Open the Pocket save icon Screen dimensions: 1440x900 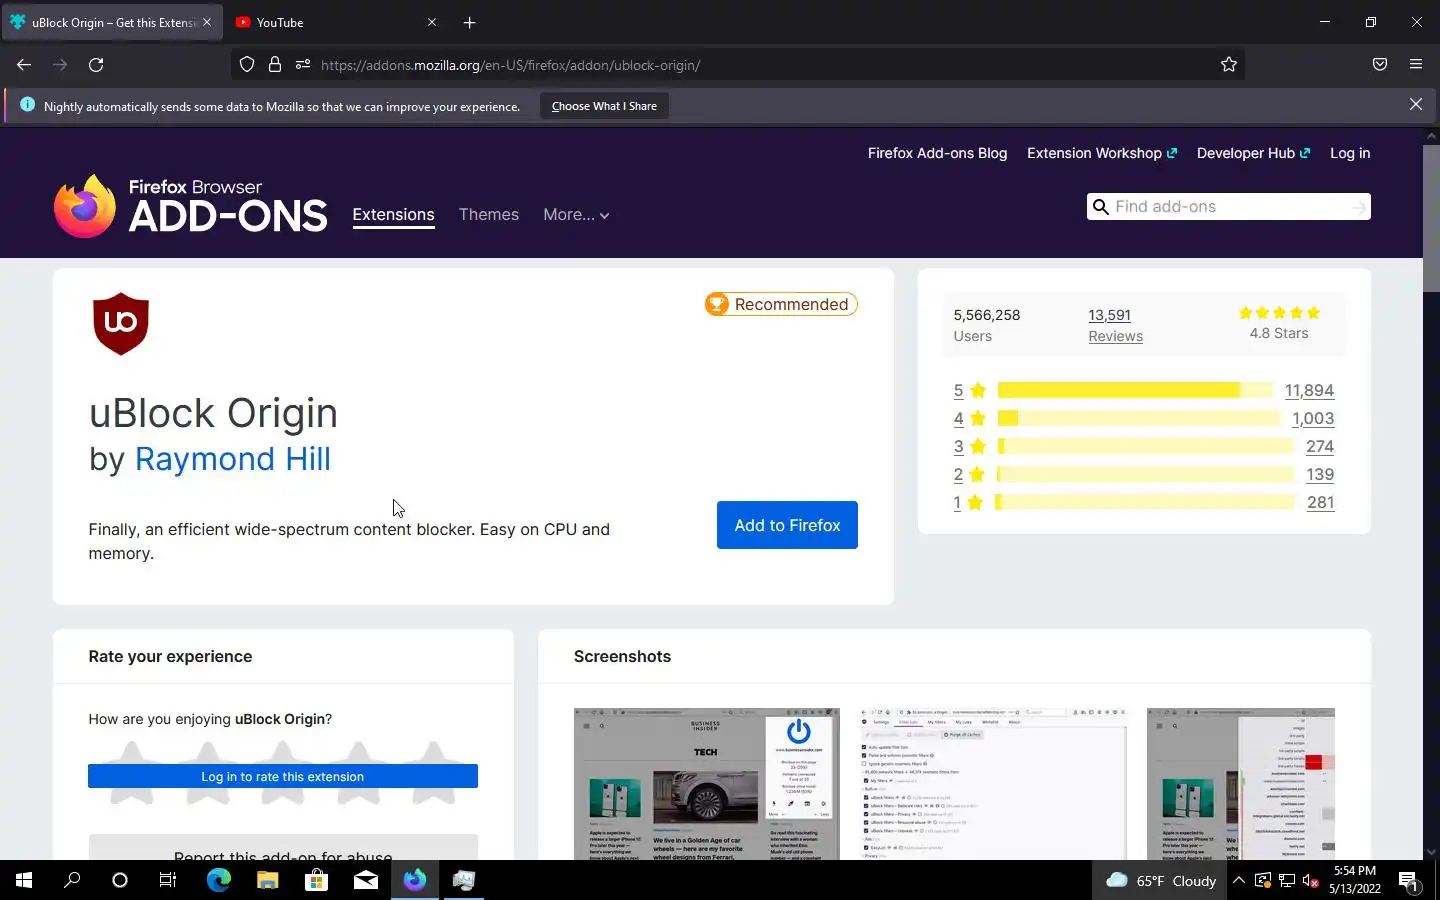click(1380, 65)
